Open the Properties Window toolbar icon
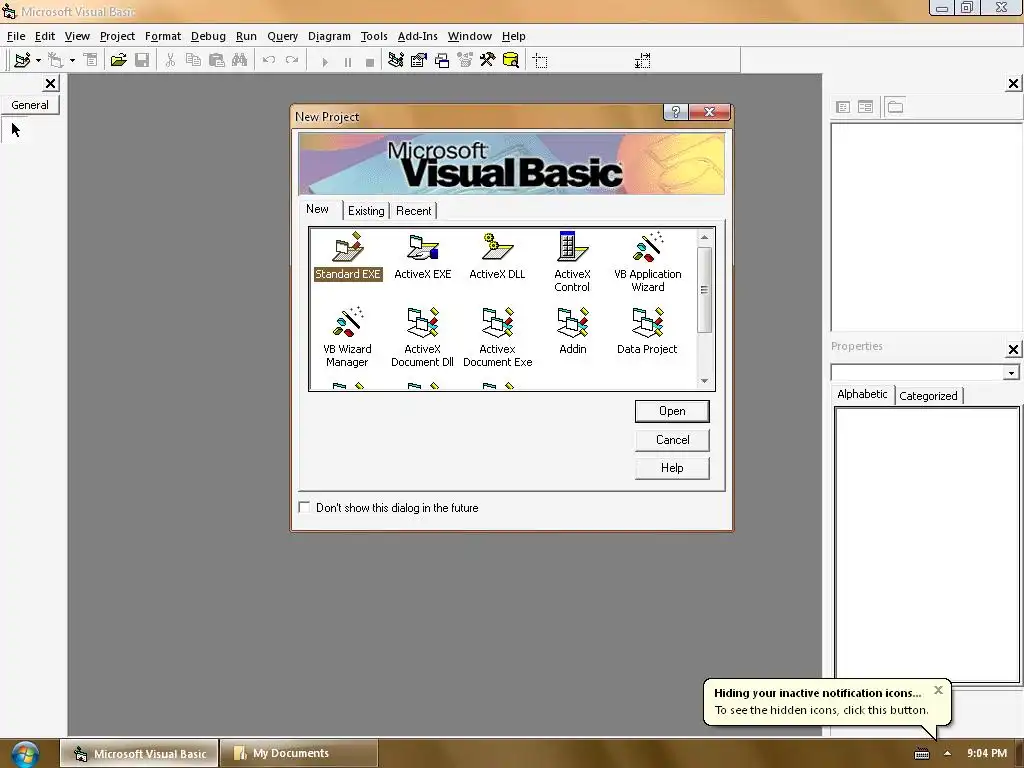1024x768 pixels. [x=419, y=61]
